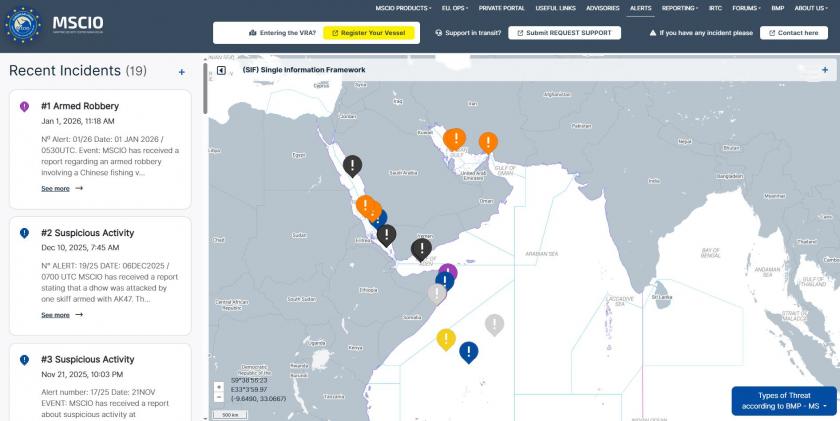This screenshot has width=840, height=421.
Task: Open the BMP menu item
Action: pos(778,8)
